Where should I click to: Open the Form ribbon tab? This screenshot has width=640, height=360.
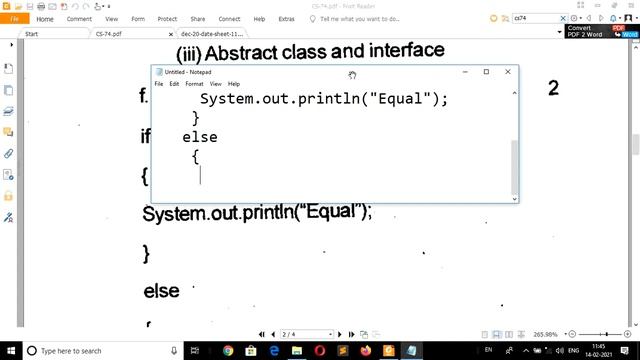tap(138, 19)
